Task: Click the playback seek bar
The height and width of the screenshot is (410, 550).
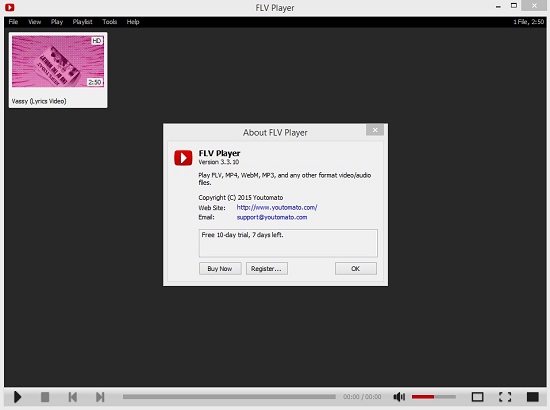Action: [229, 397]
